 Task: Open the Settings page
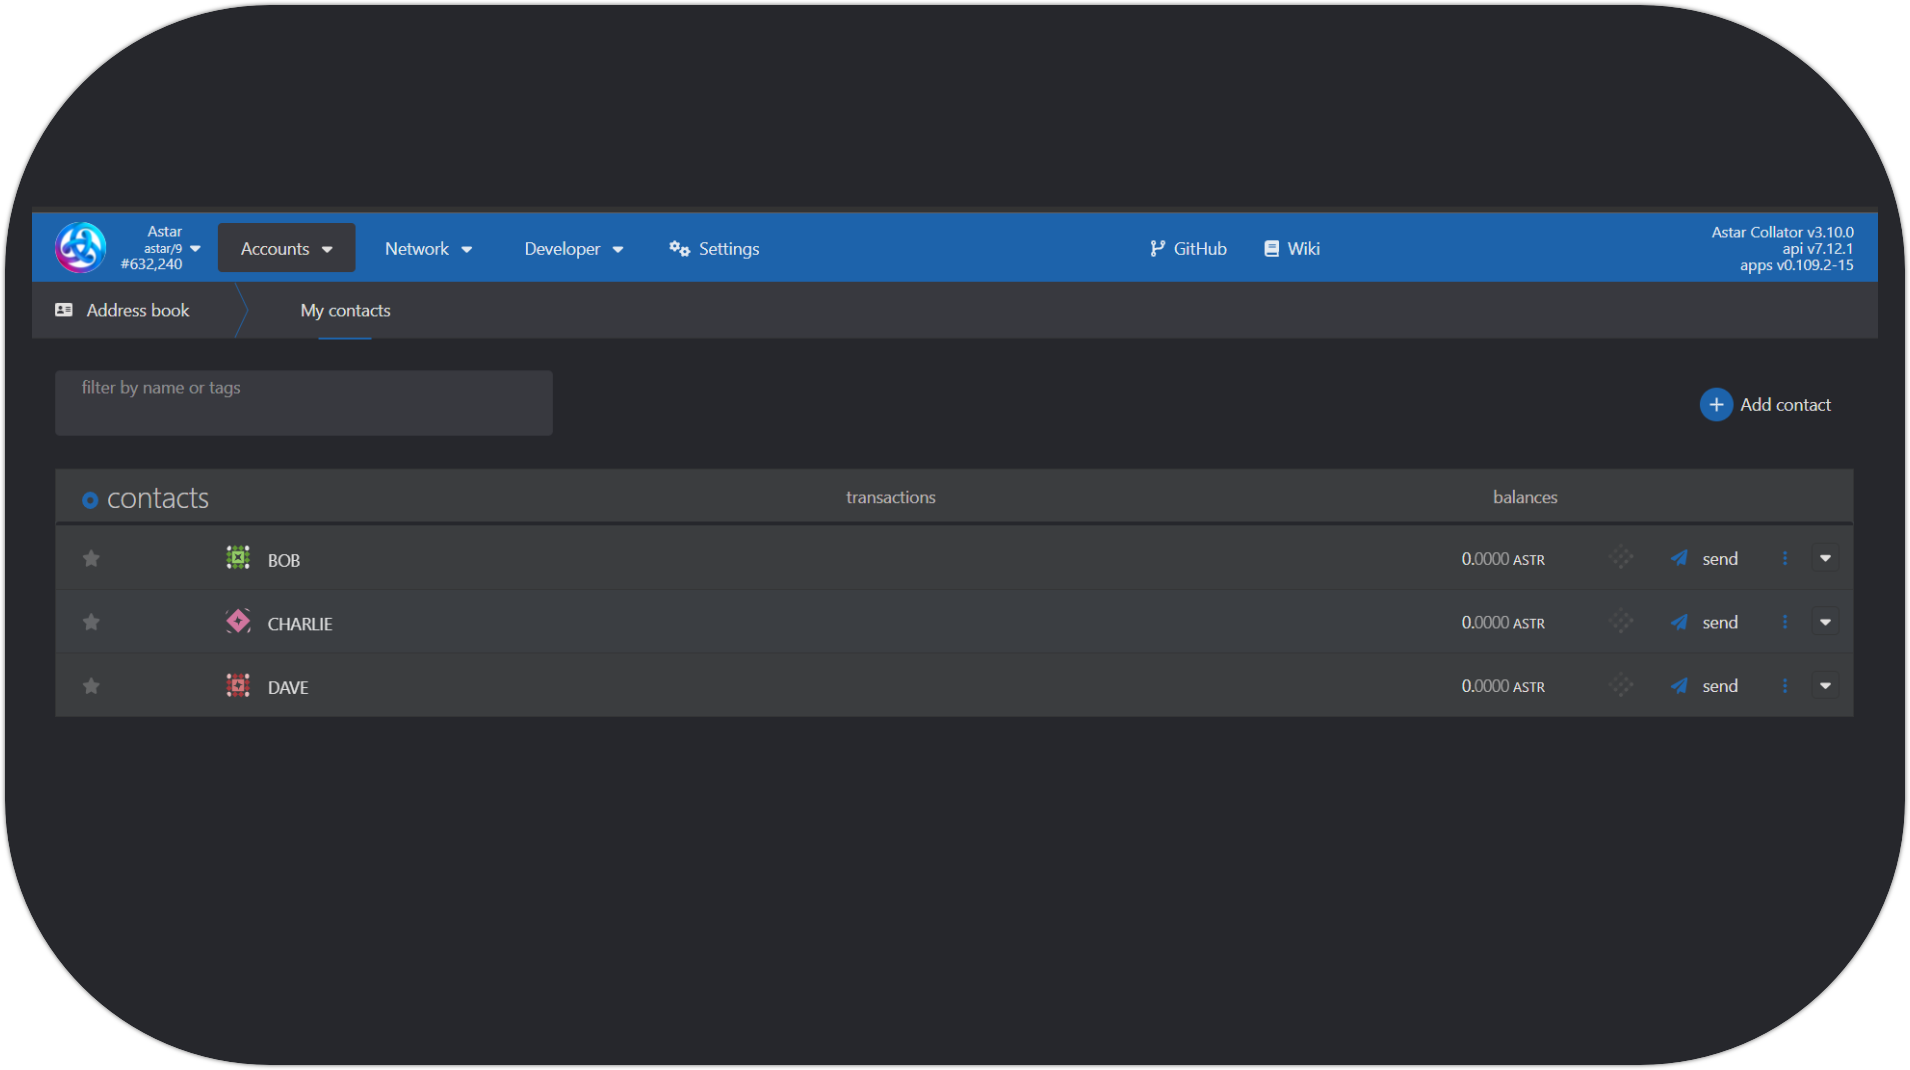pos(714,249)
